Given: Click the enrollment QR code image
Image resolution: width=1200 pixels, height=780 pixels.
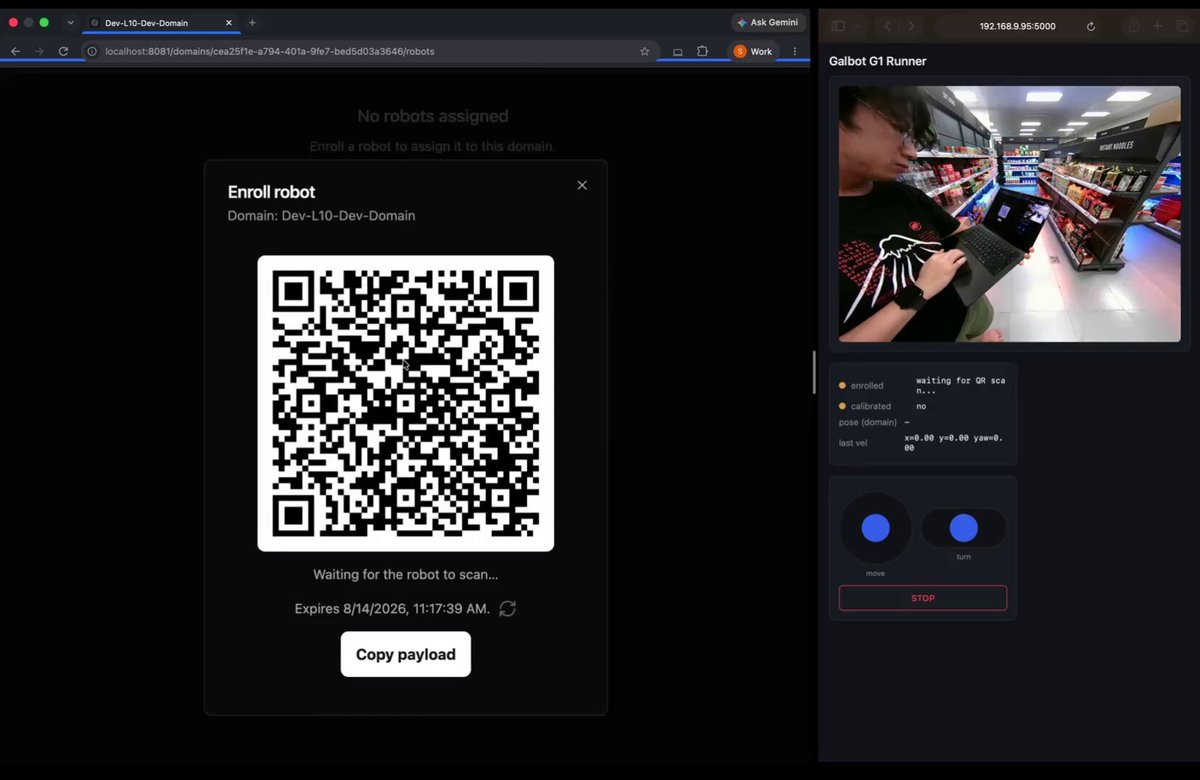Looking at the screenshot, I should point(406,403).
